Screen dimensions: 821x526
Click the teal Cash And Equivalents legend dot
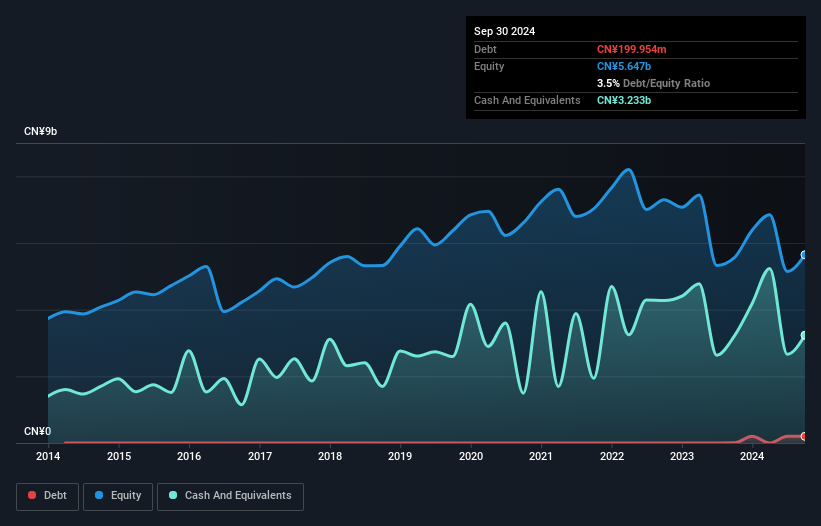[173, 495]
